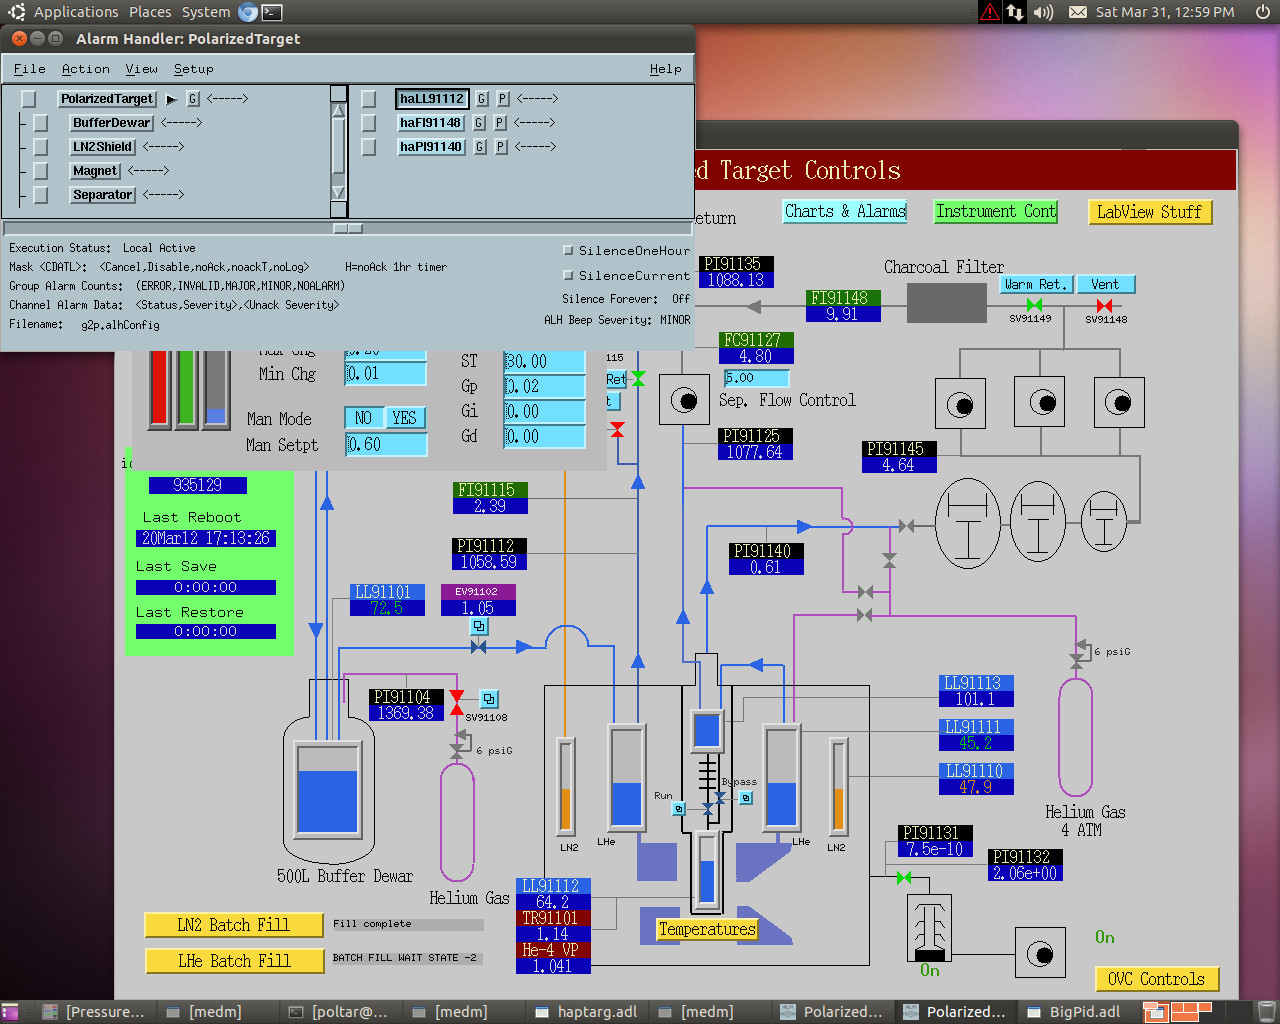
Task: Click the G icon next to haPI91140
Action: 480,147
